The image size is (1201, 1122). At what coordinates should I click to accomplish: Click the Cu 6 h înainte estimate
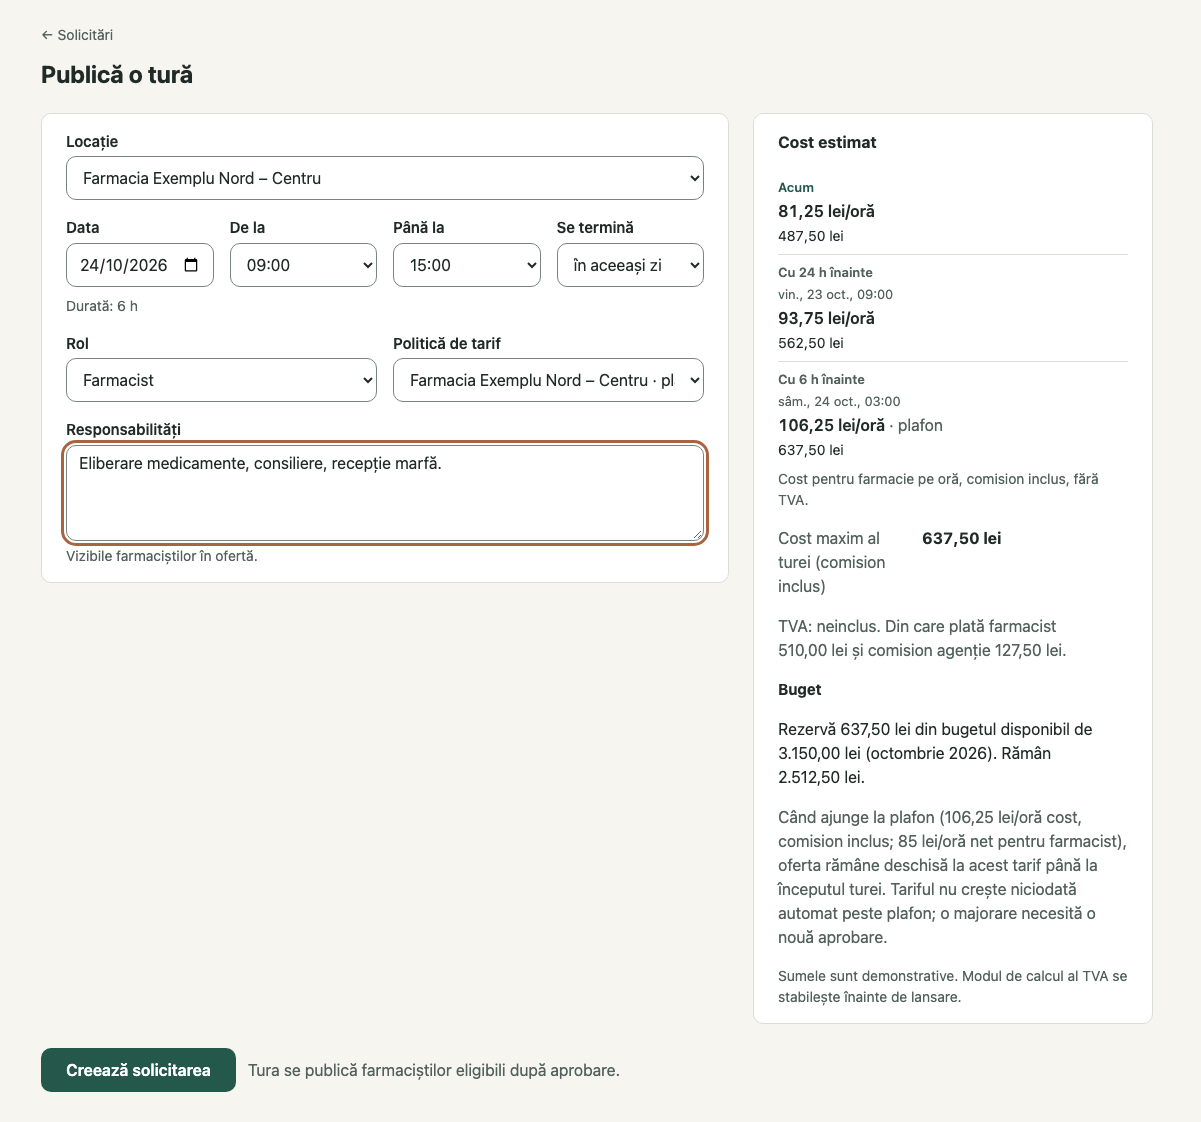953,415
